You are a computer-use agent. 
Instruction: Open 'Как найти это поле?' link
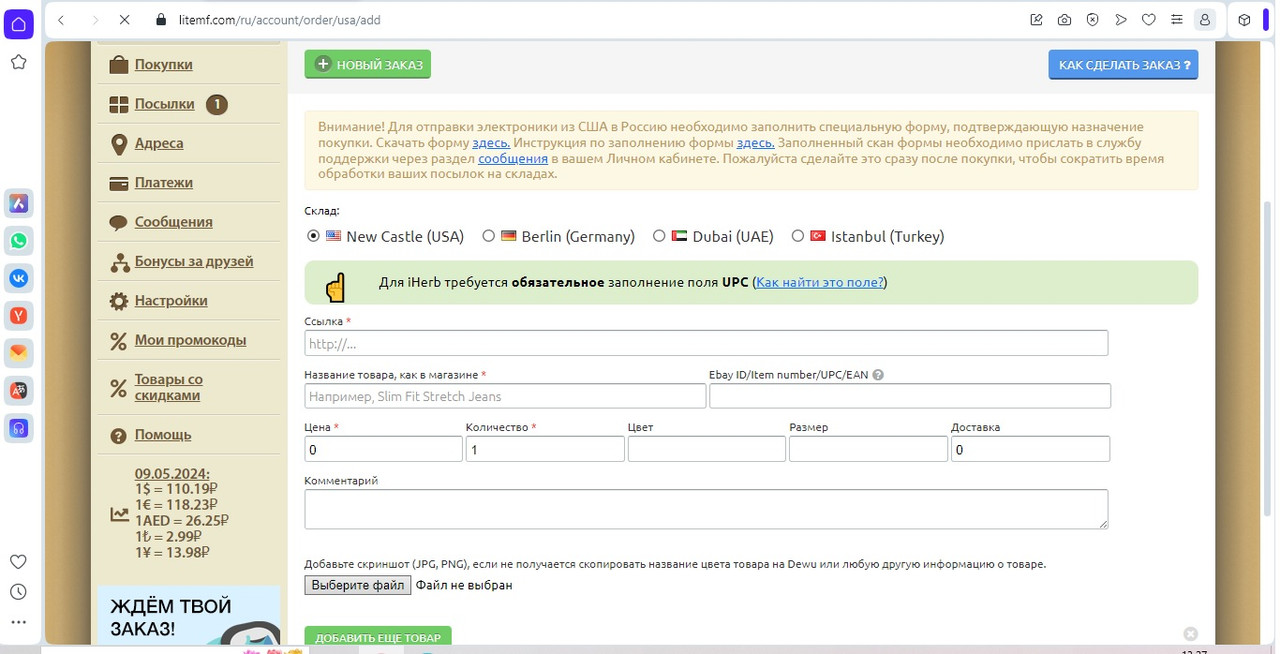(820, 282)
